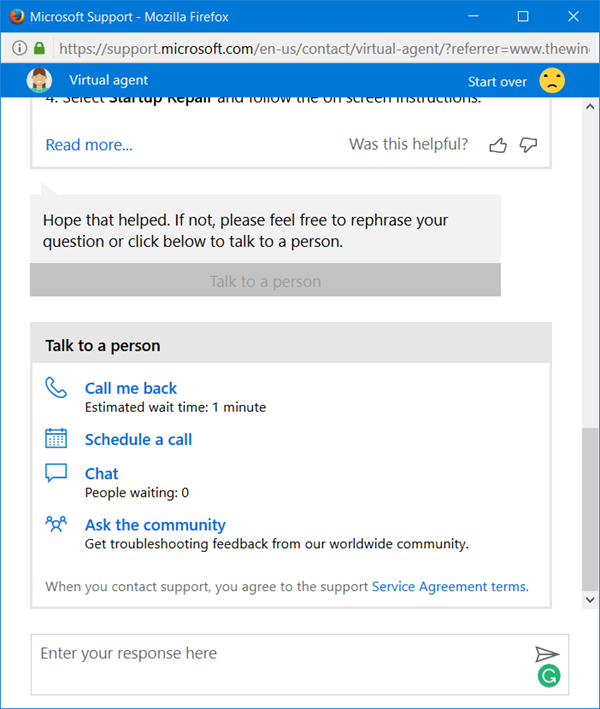600x709 pixels.
Task: Open the Read more link
Action: coord(89,145)
